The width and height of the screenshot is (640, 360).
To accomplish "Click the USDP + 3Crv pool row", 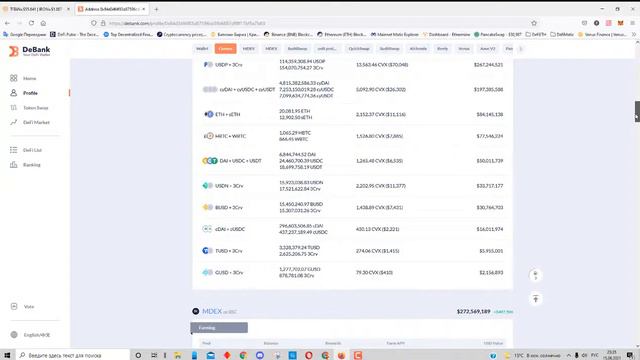I will 352,64.
